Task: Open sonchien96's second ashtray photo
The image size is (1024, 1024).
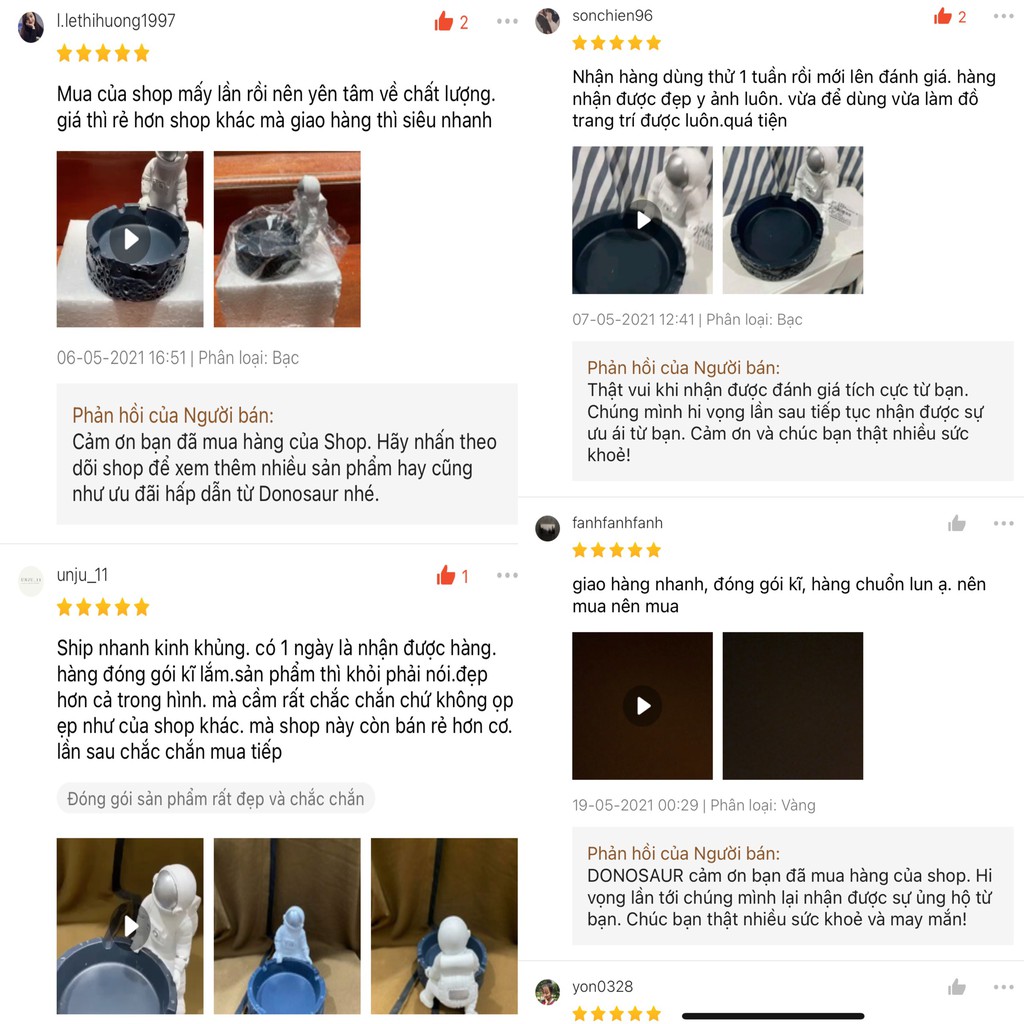Action: pos(793,220)
